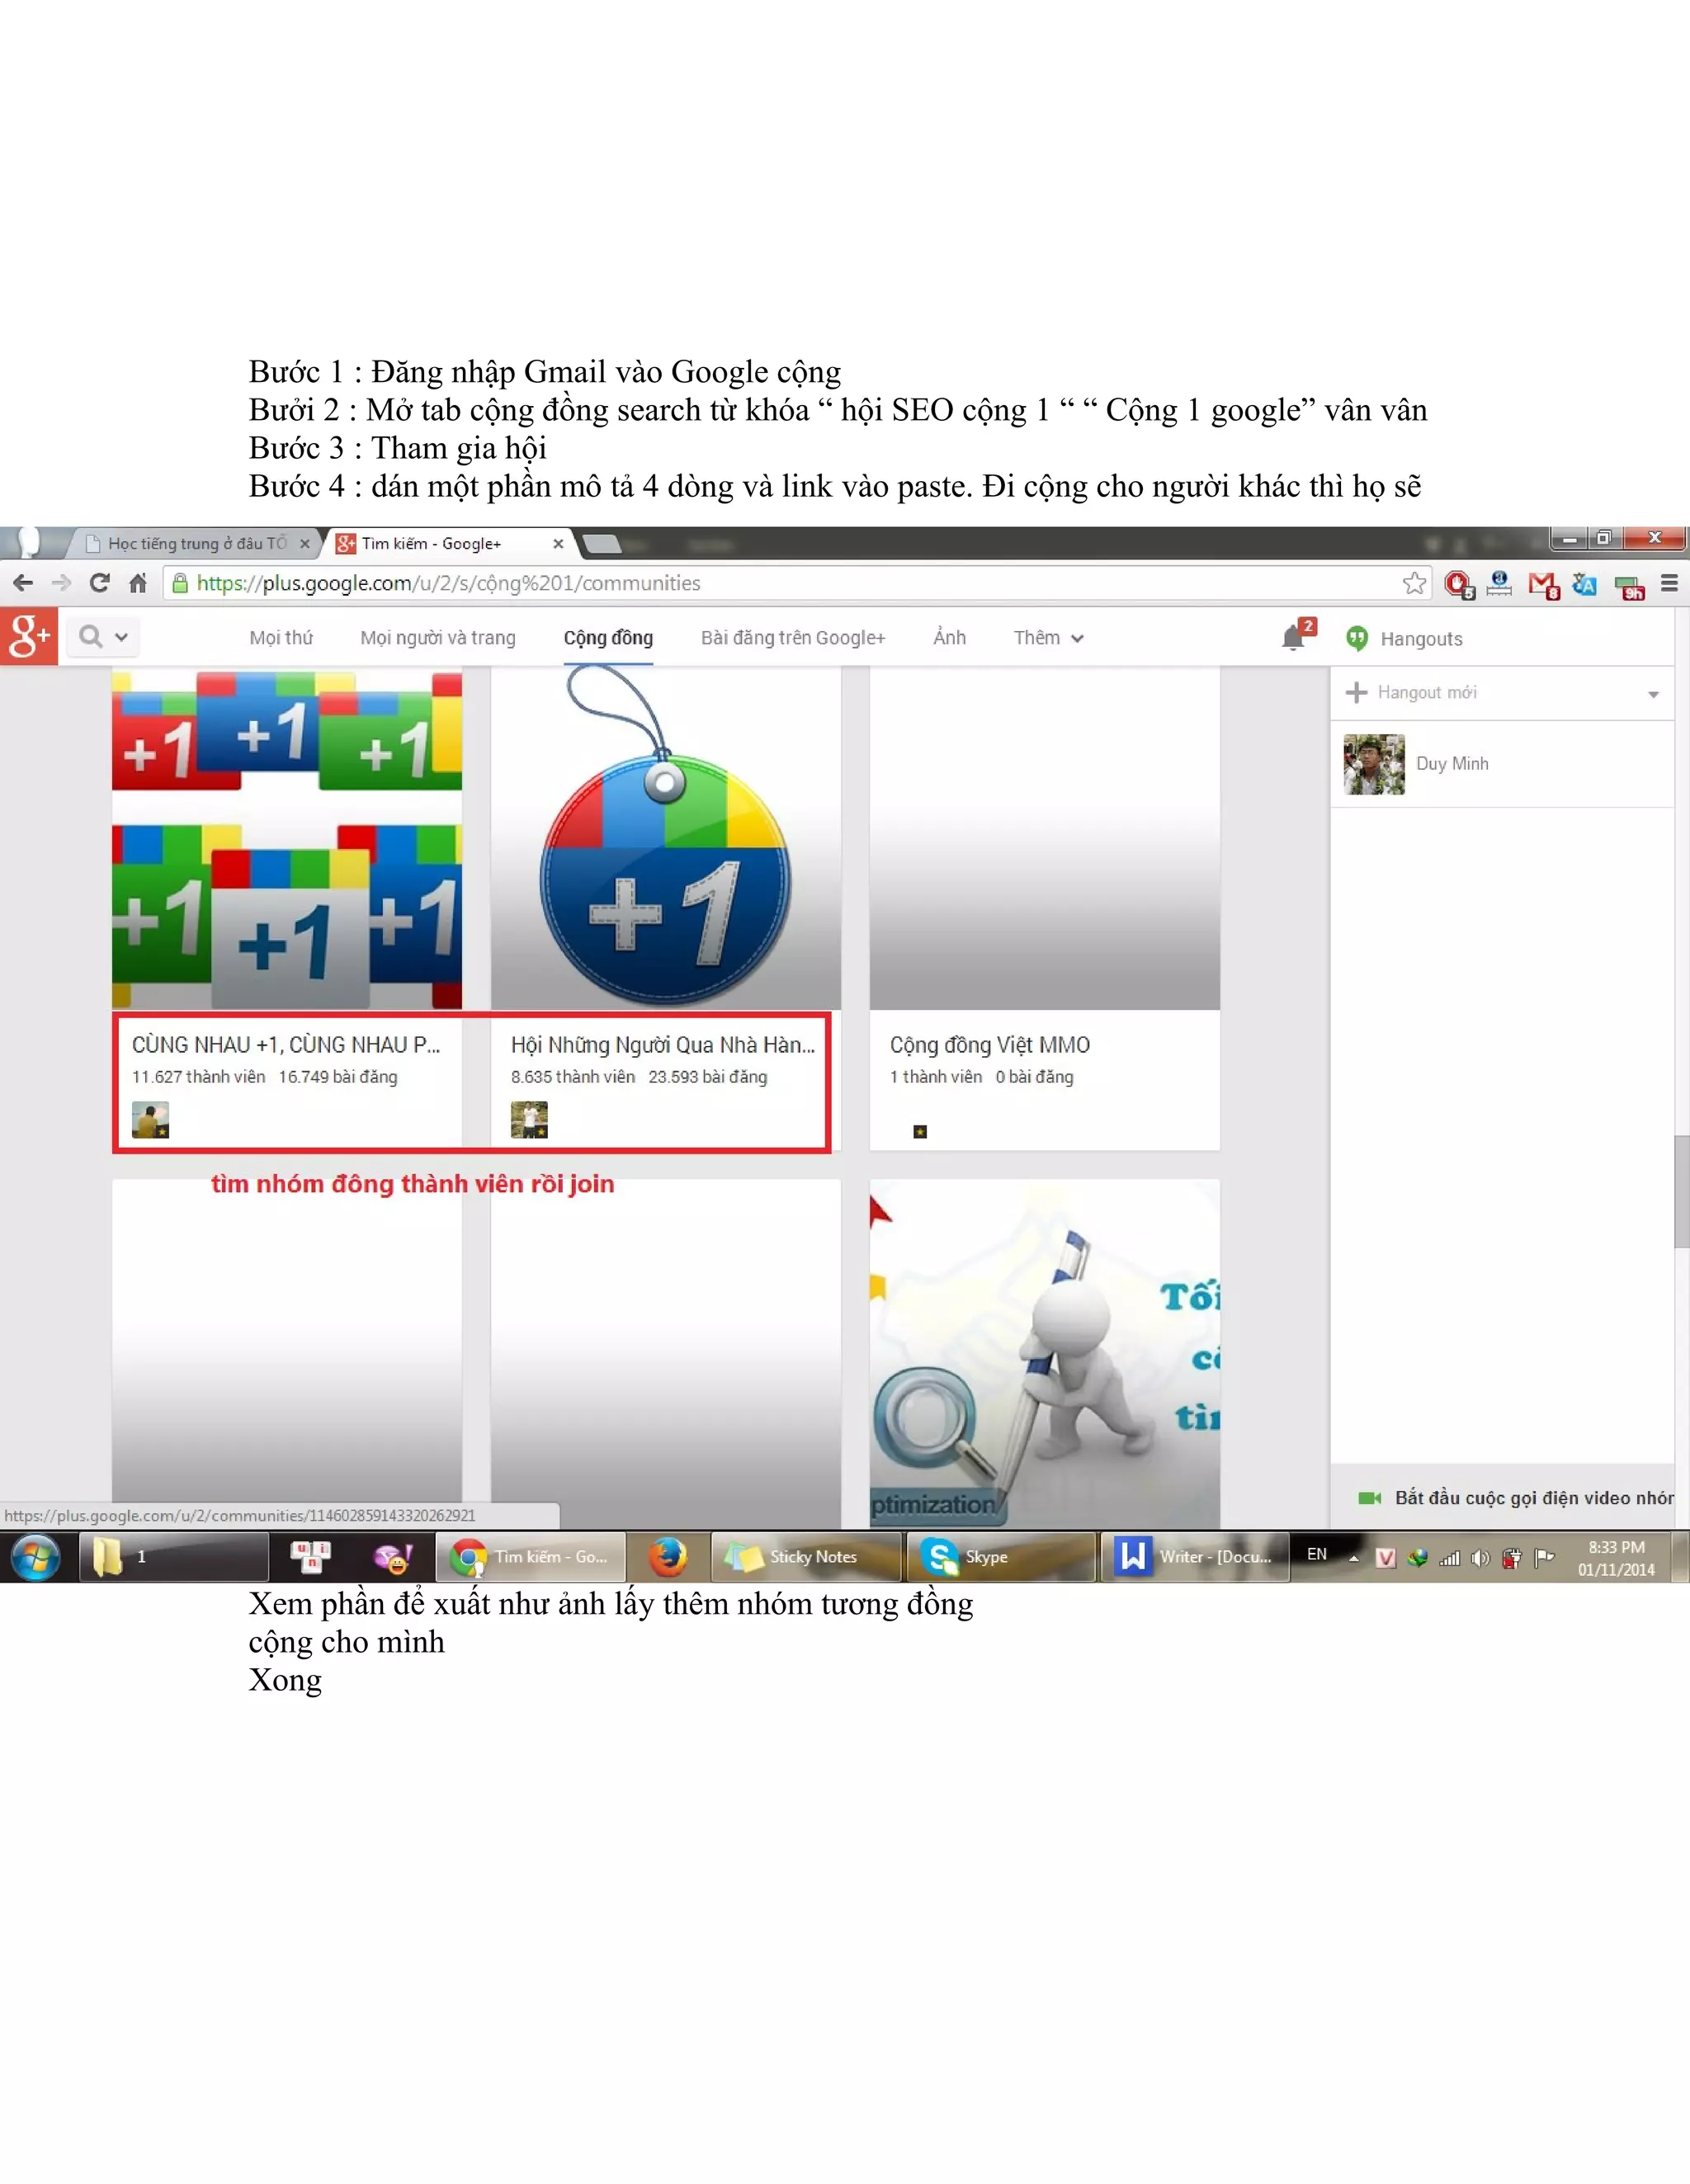Open the notifications bell icon
The height and width of the screenshot is (2184, 1690).
click(x=1294, y=638)
